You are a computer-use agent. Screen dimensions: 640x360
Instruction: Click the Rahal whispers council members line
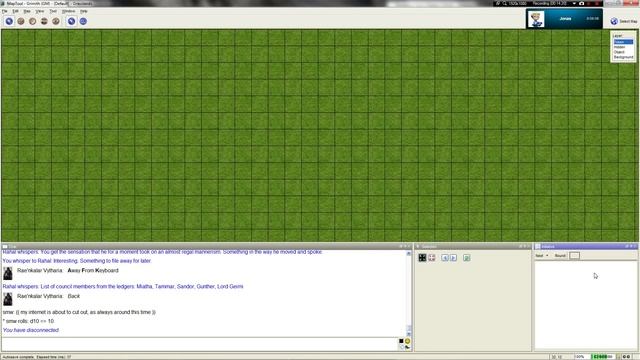(123, 287)
